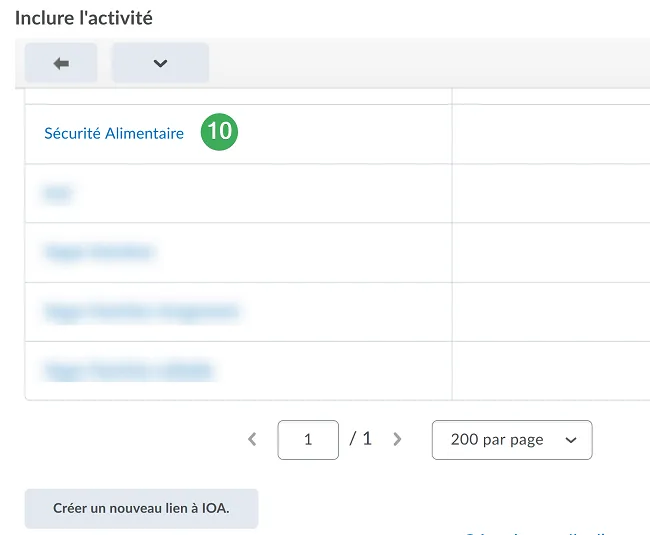Viewport: 650px width, 535px height.
Task: Click the green number 10 badge
Action: click(x=219, y=133)
